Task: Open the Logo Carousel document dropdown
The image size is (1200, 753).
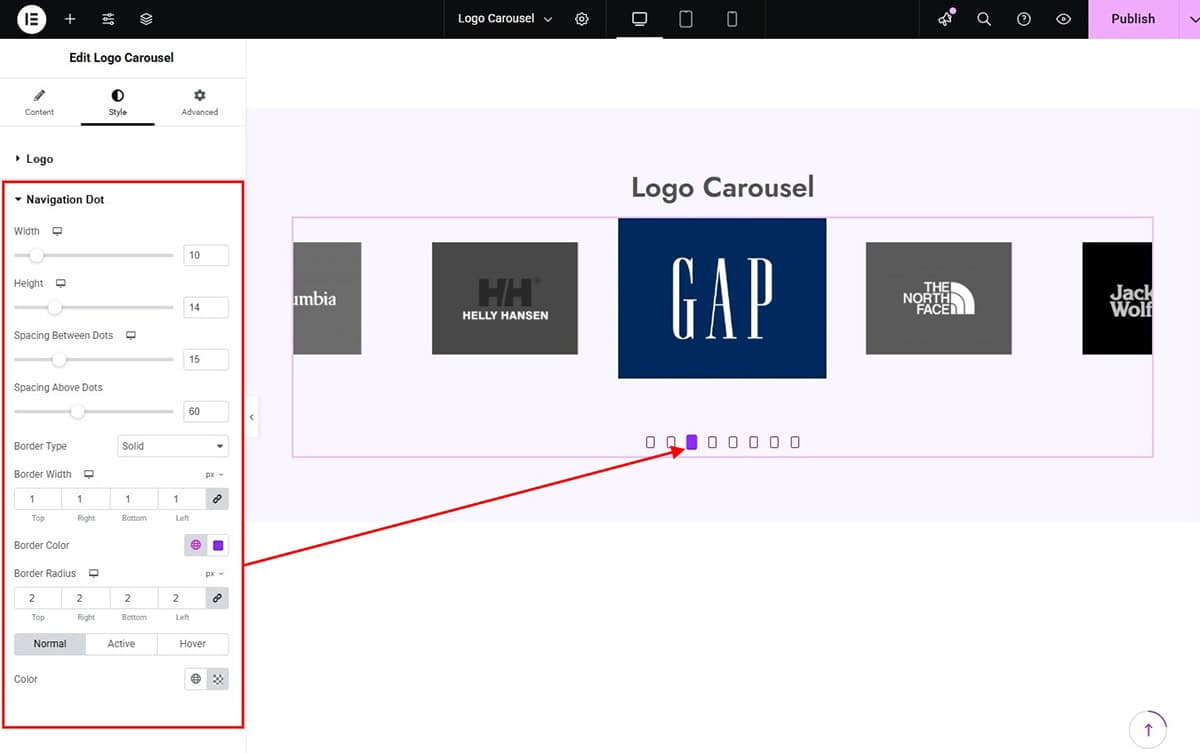Action: click(505, 19)
